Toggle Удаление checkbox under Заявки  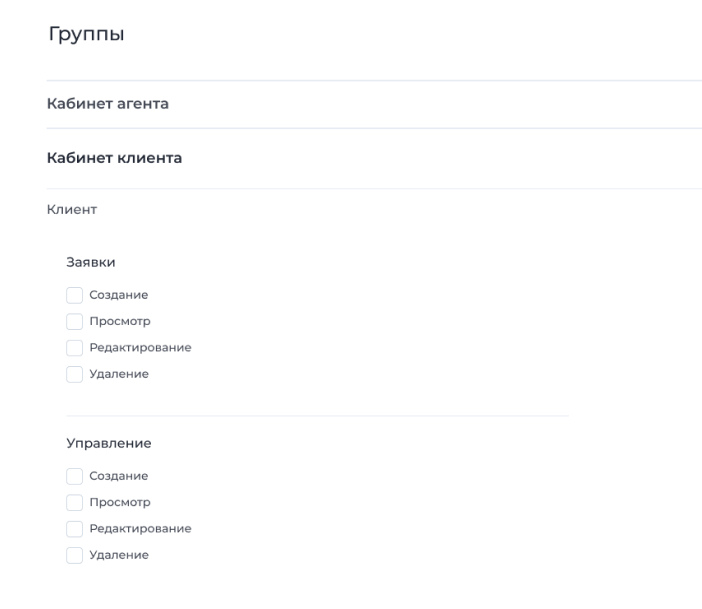tap(74, 374)
